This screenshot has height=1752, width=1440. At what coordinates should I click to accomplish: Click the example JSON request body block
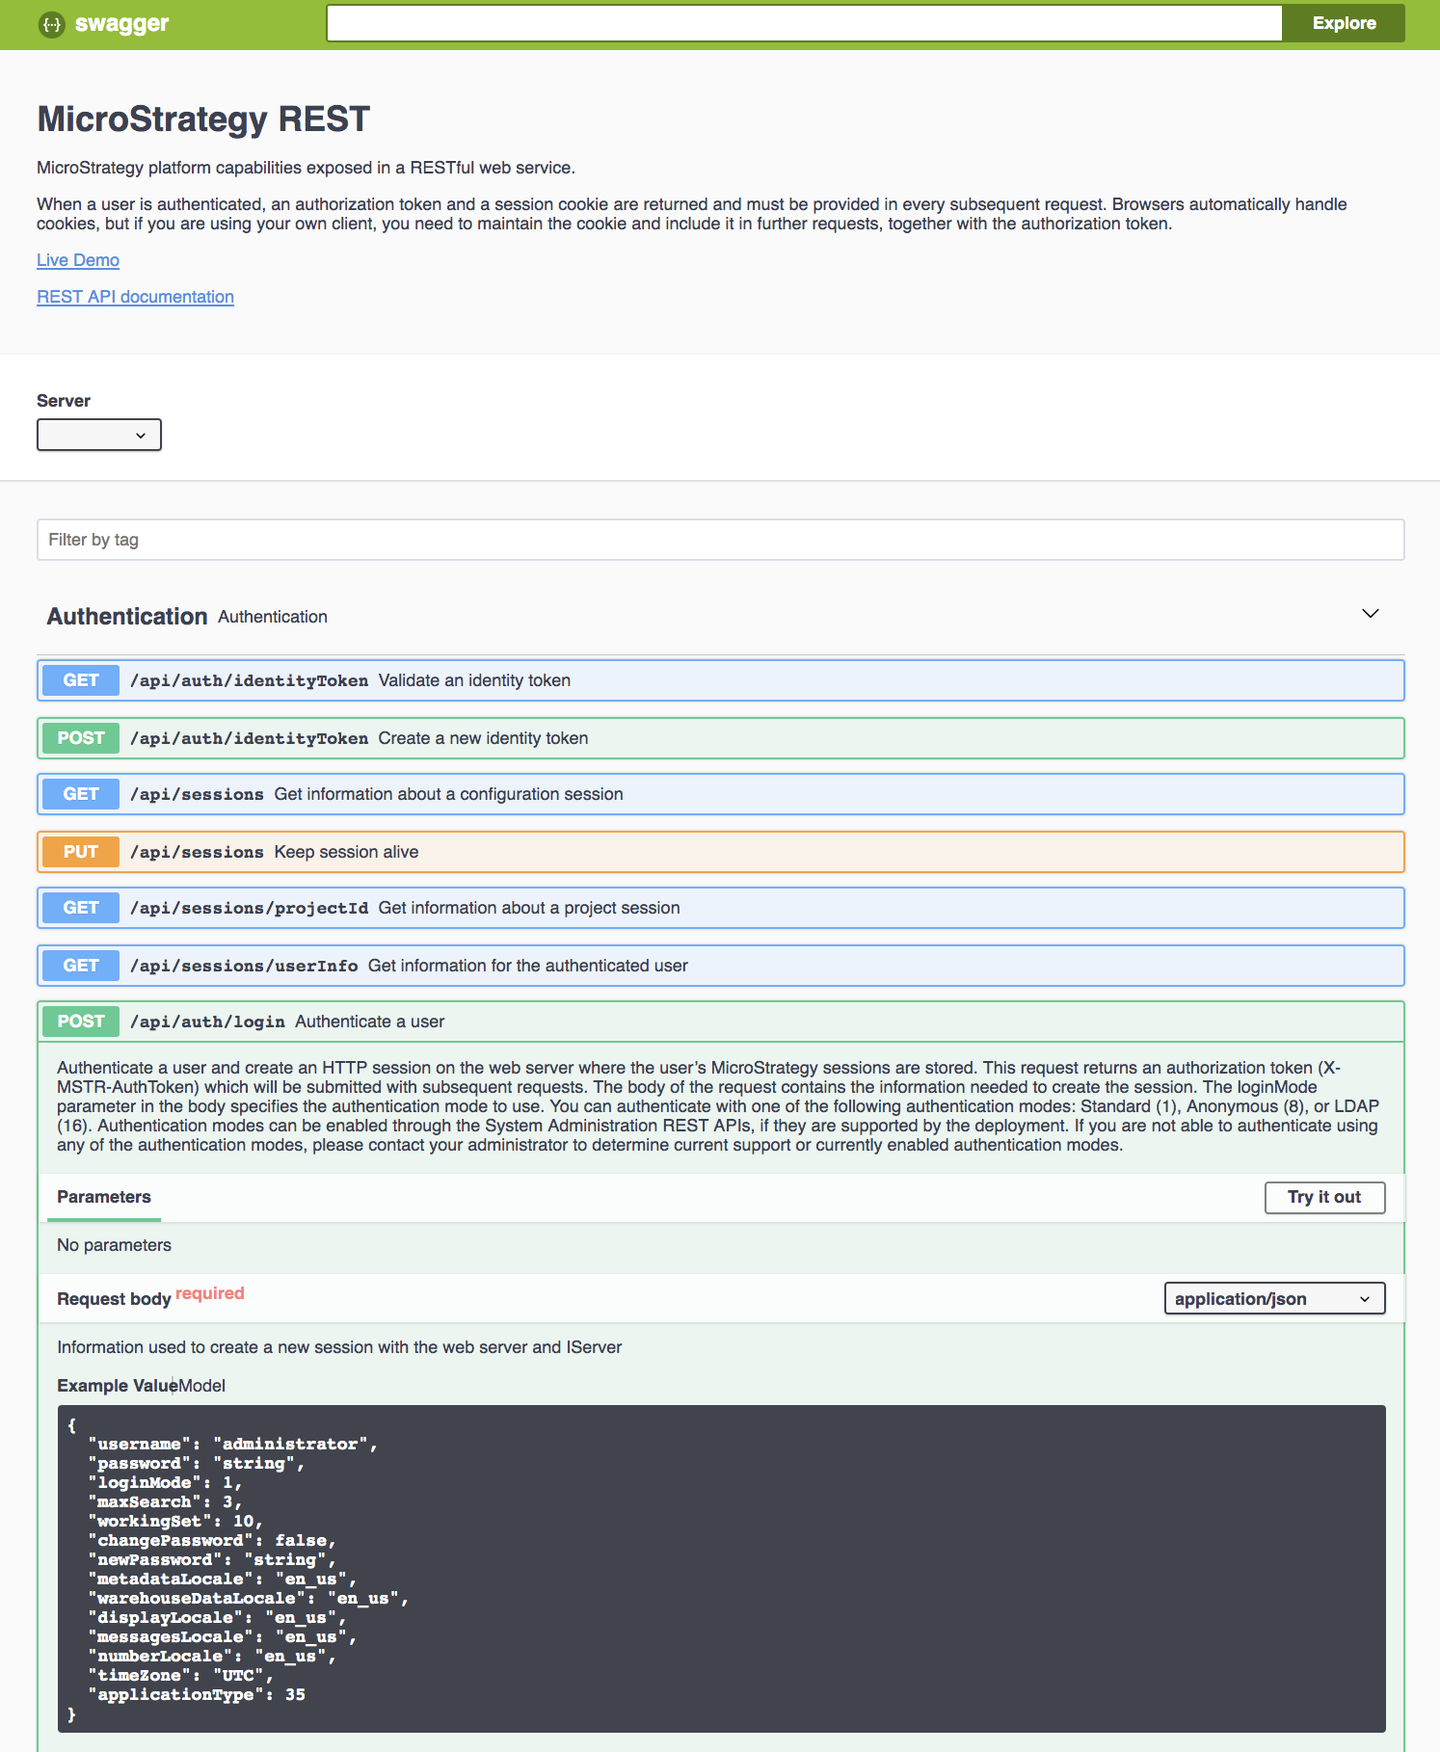(x=721, y=1569)
